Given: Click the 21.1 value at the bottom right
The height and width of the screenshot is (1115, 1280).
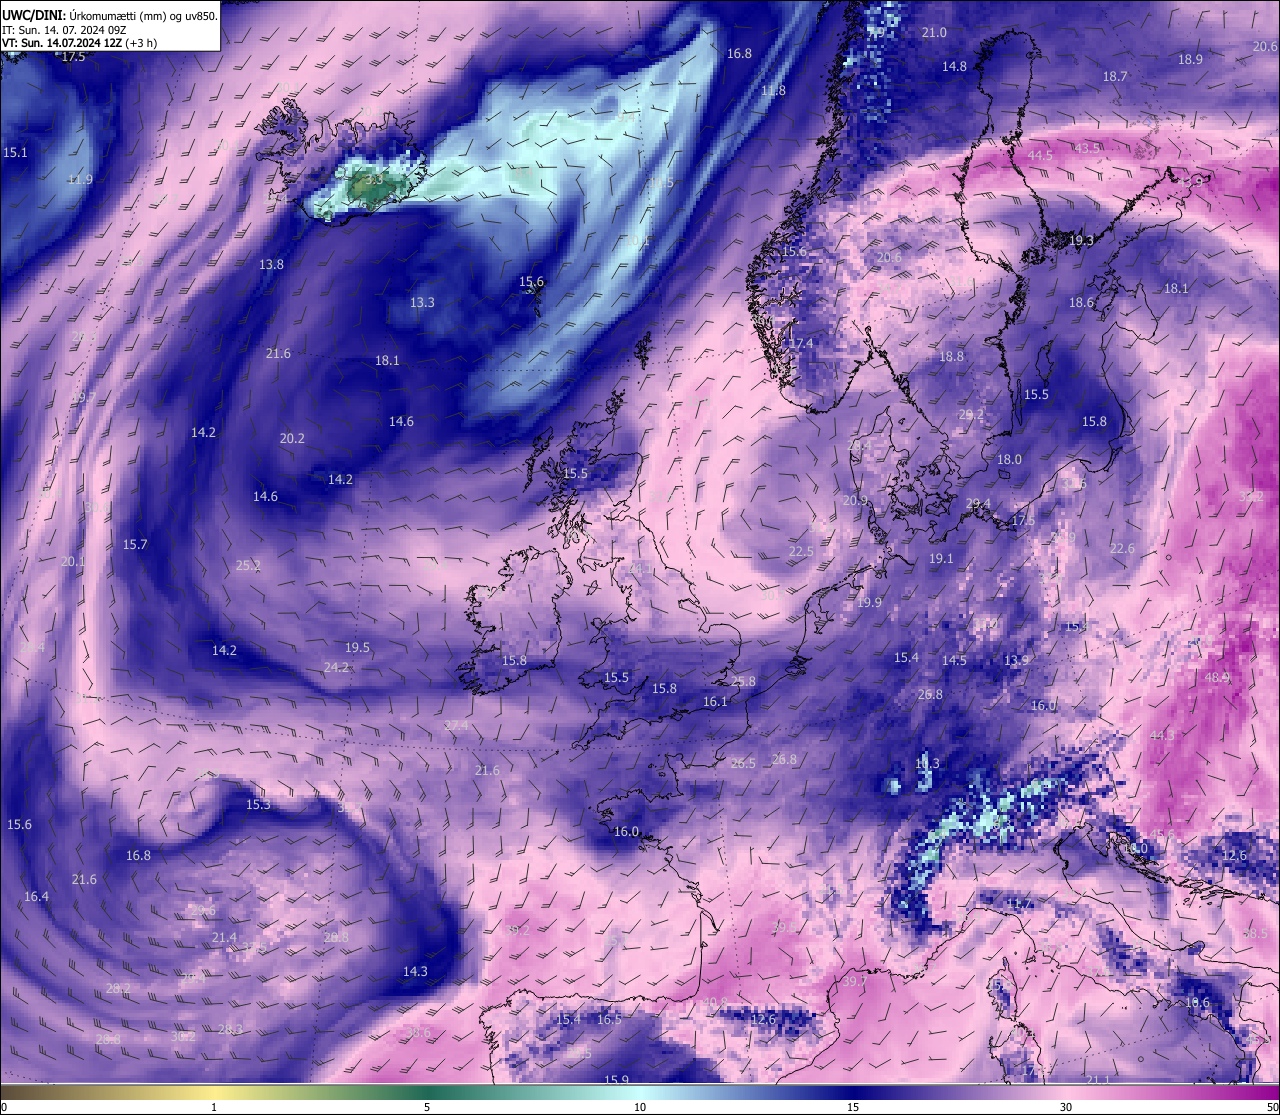Looking at the screenshot, I should click(x=1098, y=1080).
